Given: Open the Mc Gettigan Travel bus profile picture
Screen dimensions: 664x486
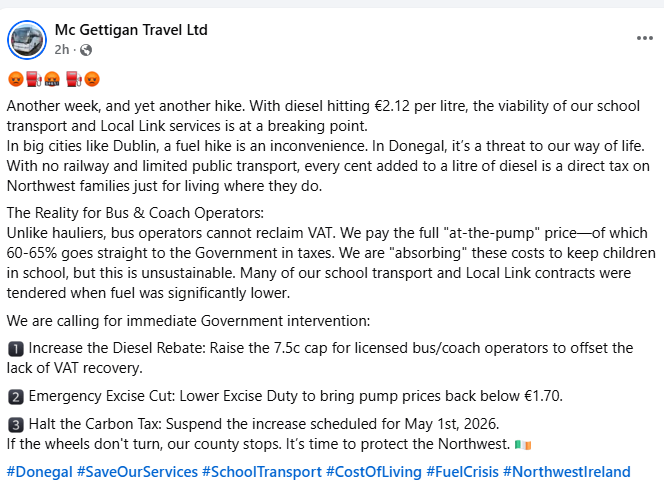Looking at the screenshot, I should tap(26, 40).
